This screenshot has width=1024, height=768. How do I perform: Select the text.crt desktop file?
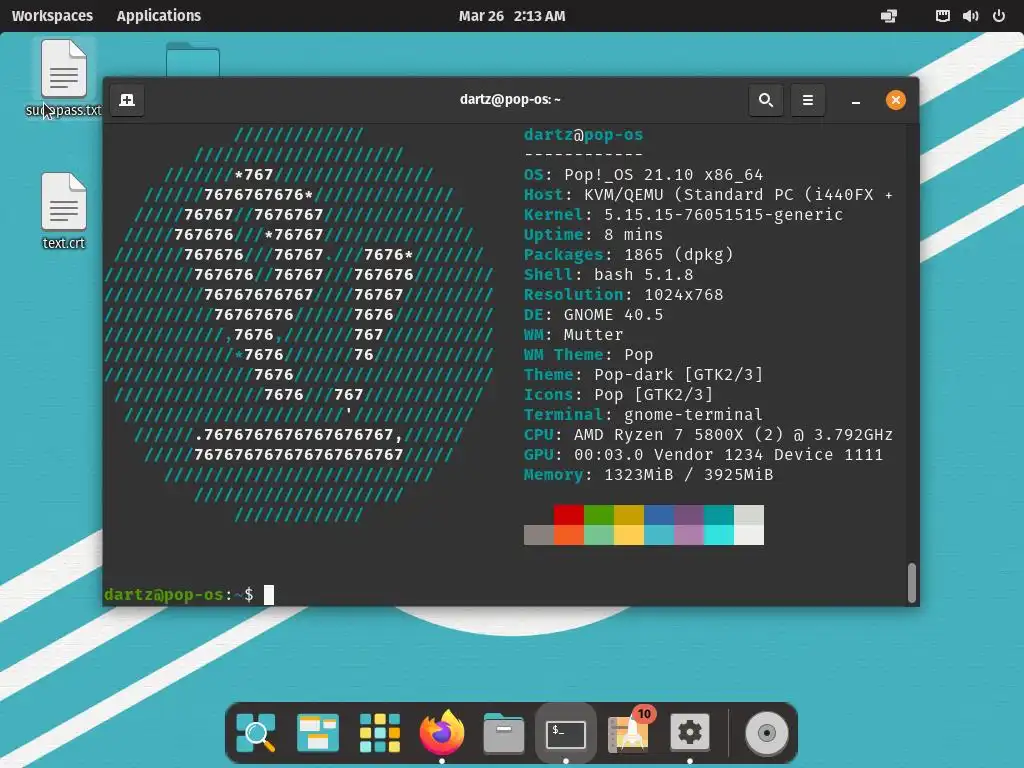(x=63, y=211)
